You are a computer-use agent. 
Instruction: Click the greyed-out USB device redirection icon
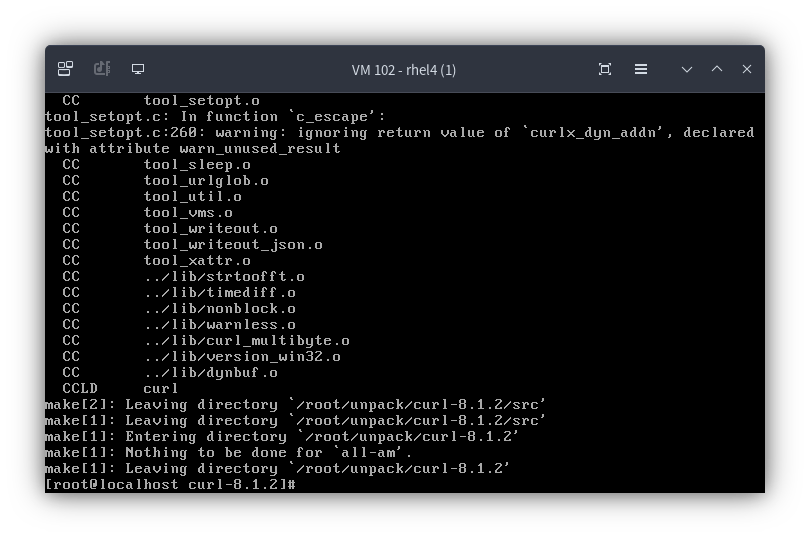(x=102, y=69)
